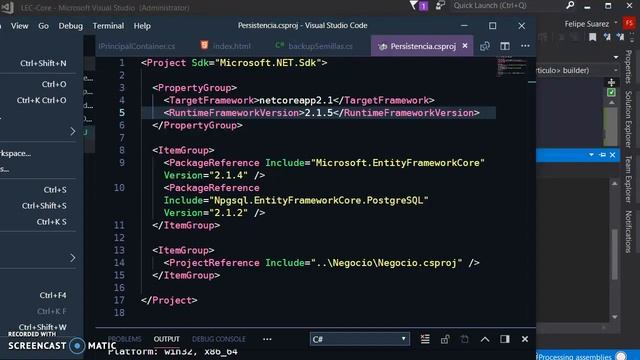Move the panel to the right side
This screenshot has width=640, height=360.
(x=504, y=339)
